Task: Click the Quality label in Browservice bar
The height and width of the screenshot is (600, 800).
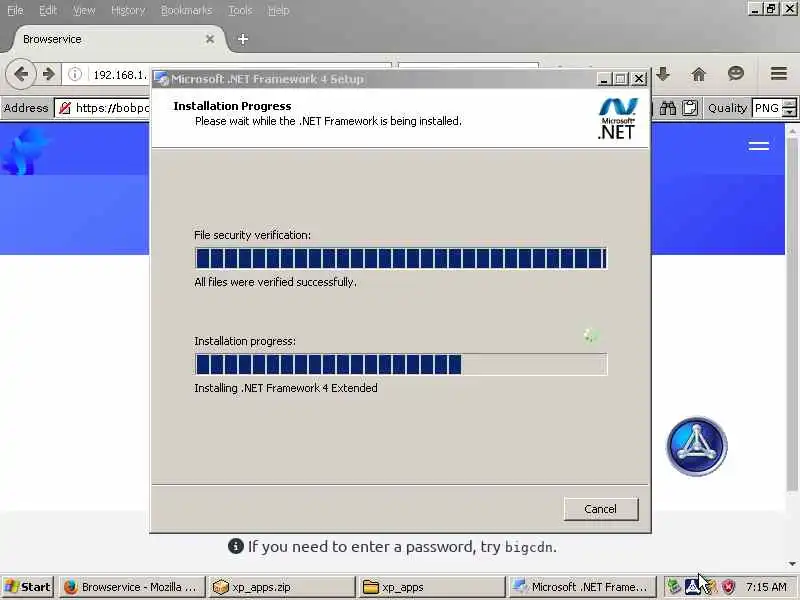Action: (x=727, y=108)
